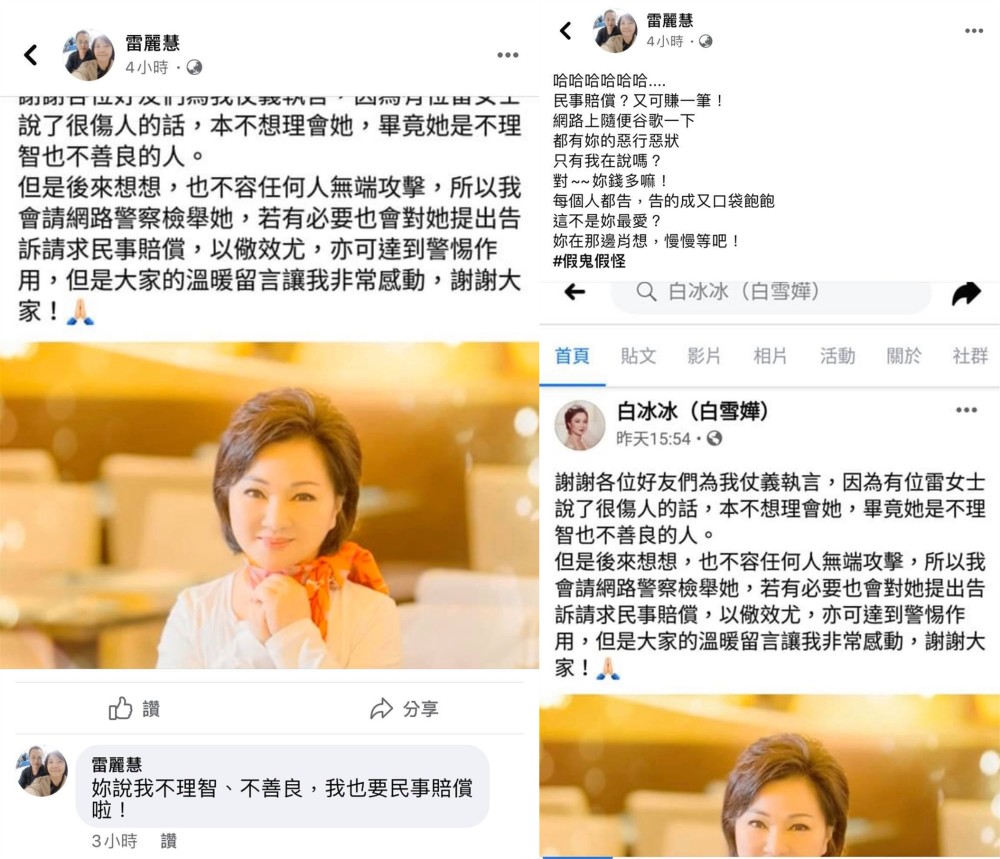
Task: Click the #假鬼假怪 hashtag link
Action: point(589,261)
